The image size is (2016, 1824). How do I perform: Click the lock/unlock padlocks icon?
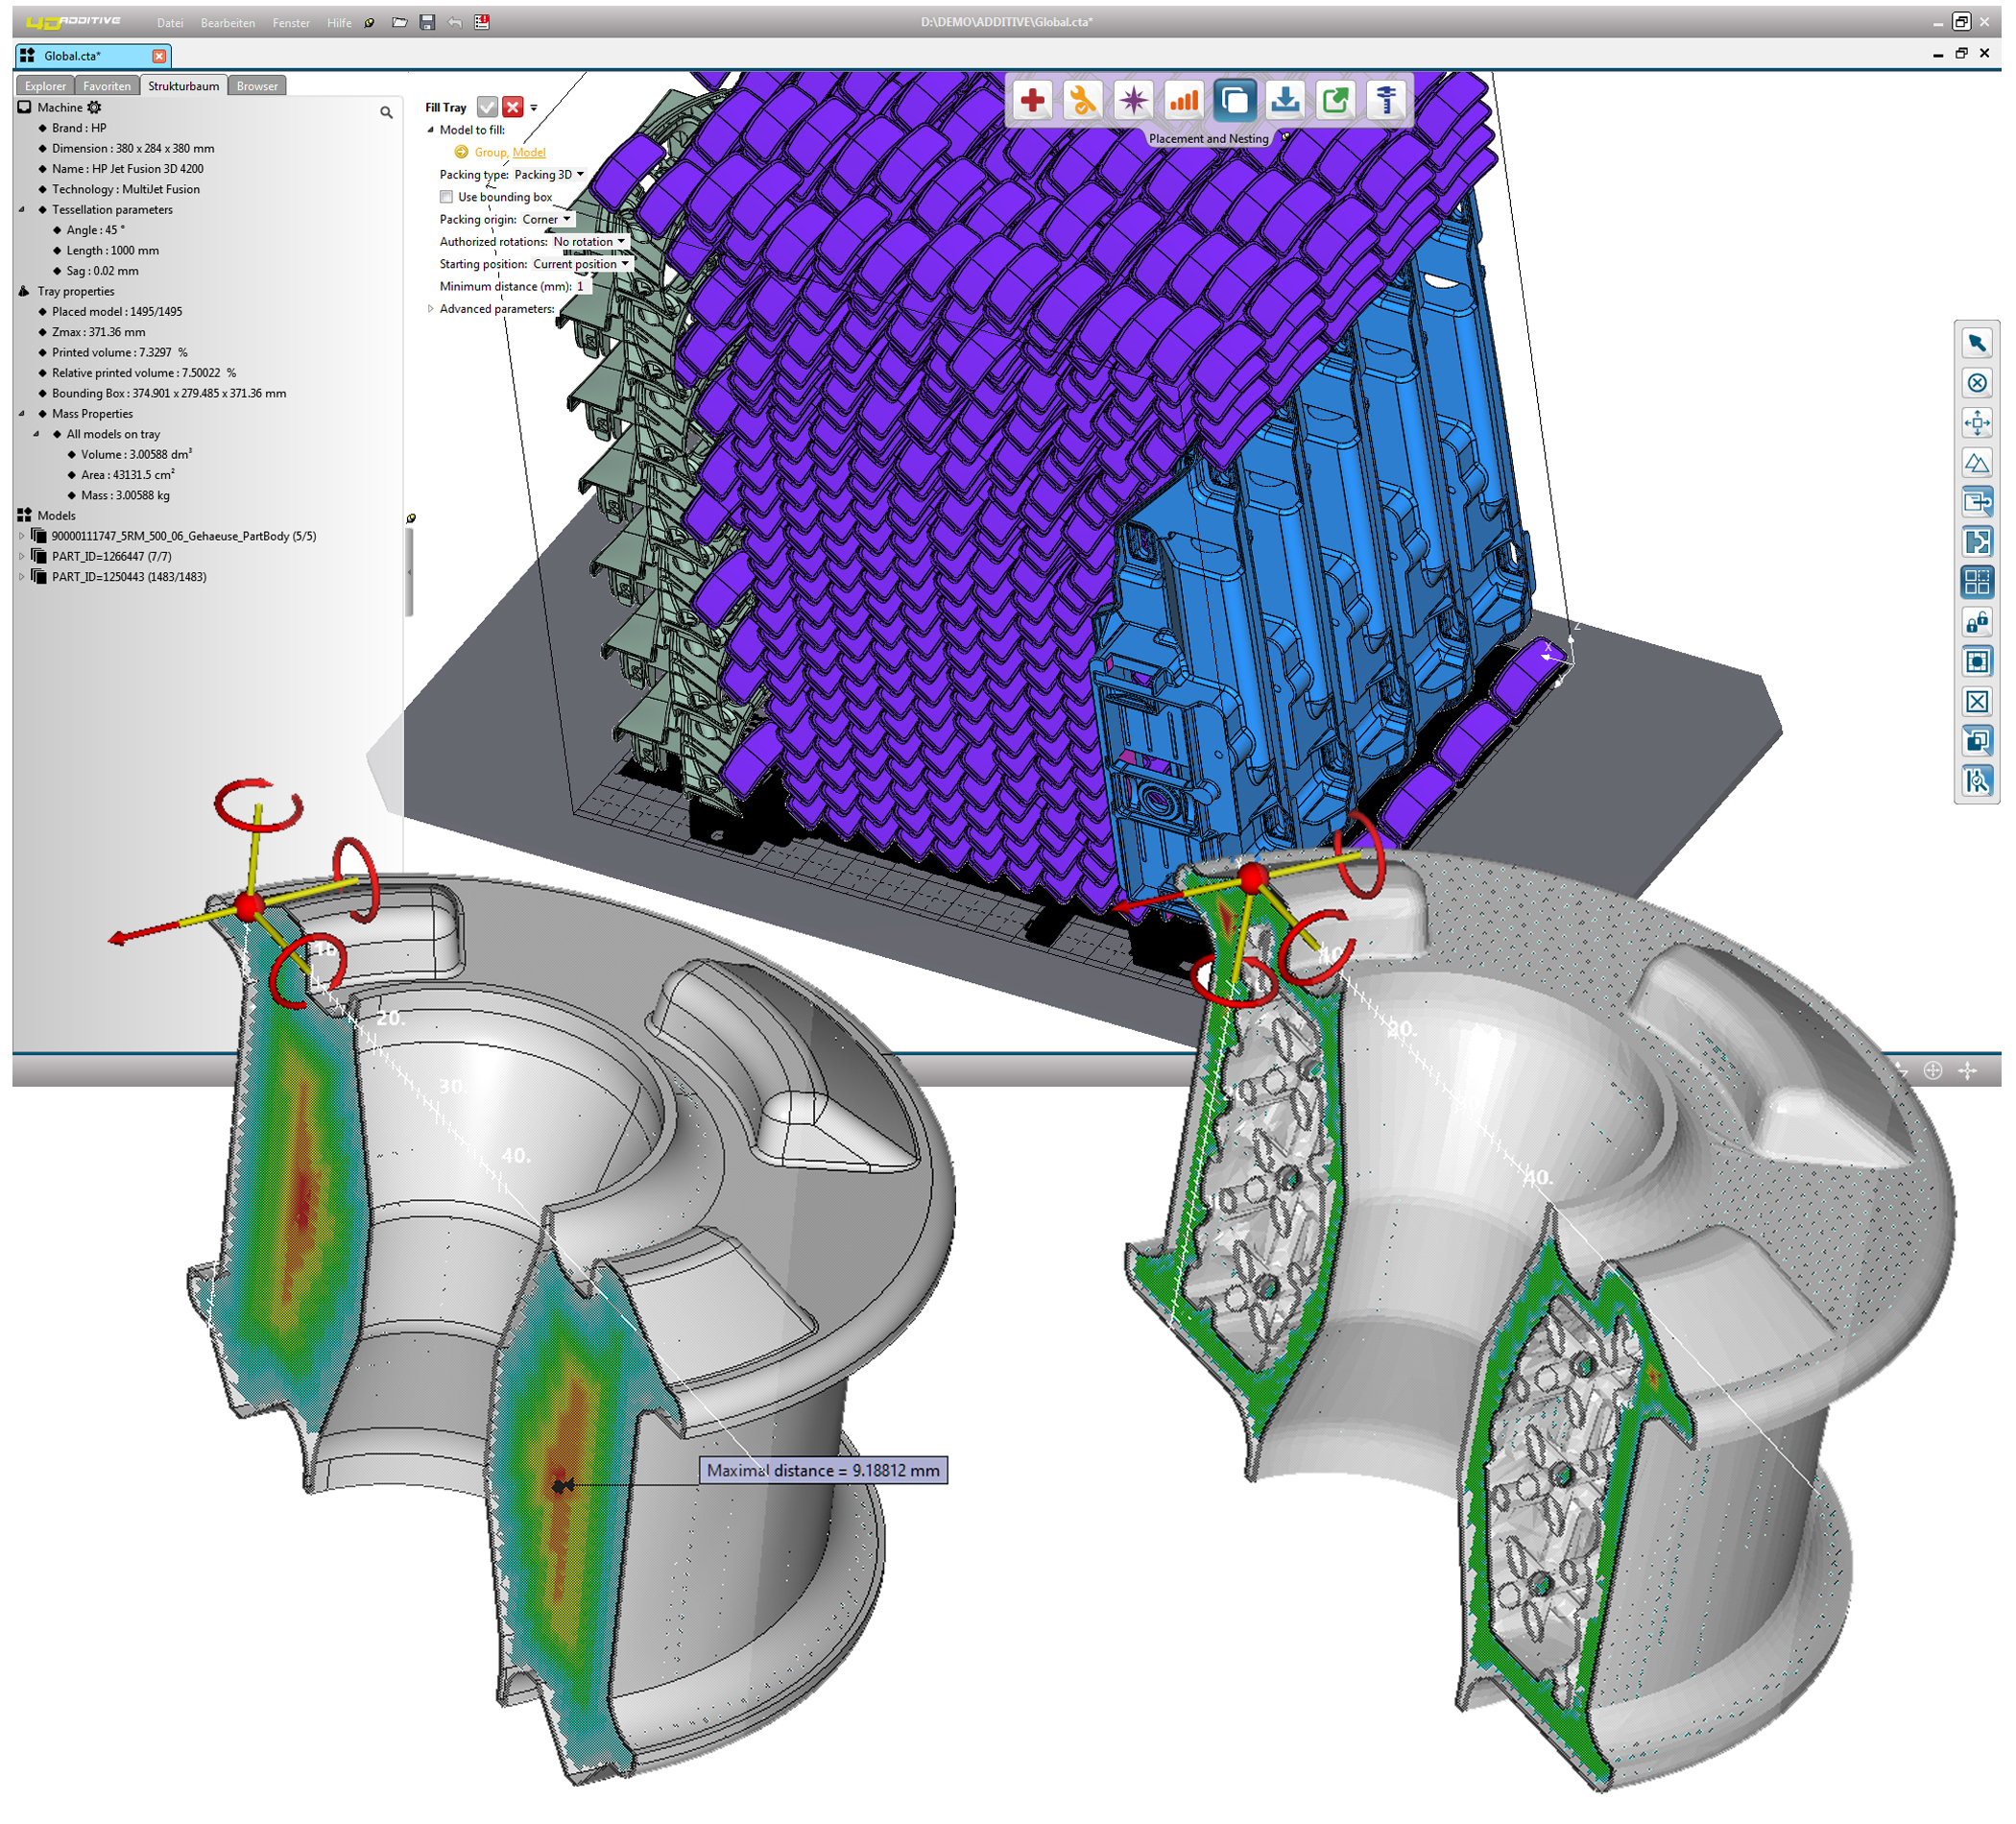pyautogui.click(x=1977, y=622)
